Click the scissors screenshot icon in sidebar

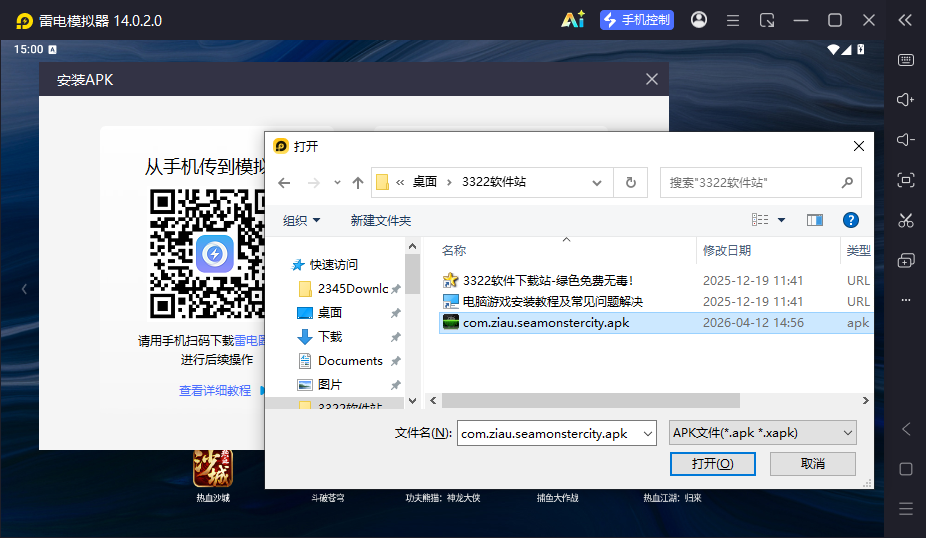(x=905, y=220)
